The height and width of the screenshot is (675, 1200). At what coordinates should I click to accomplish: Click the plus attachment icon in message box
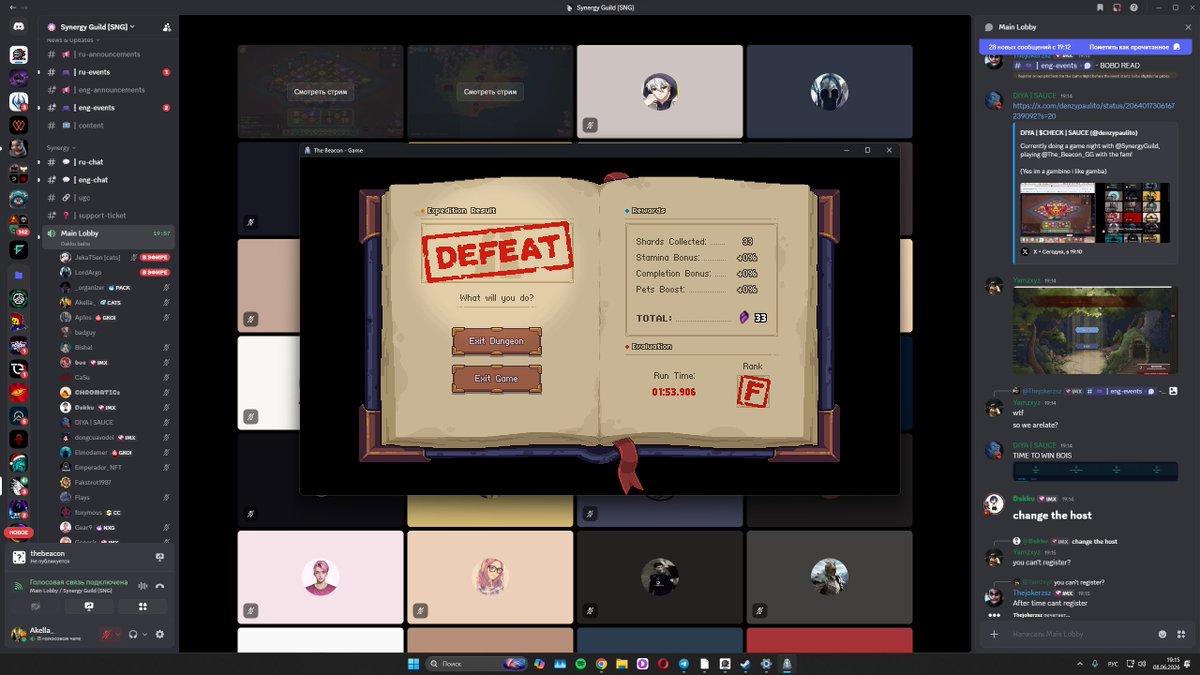(x=994, y=634)
